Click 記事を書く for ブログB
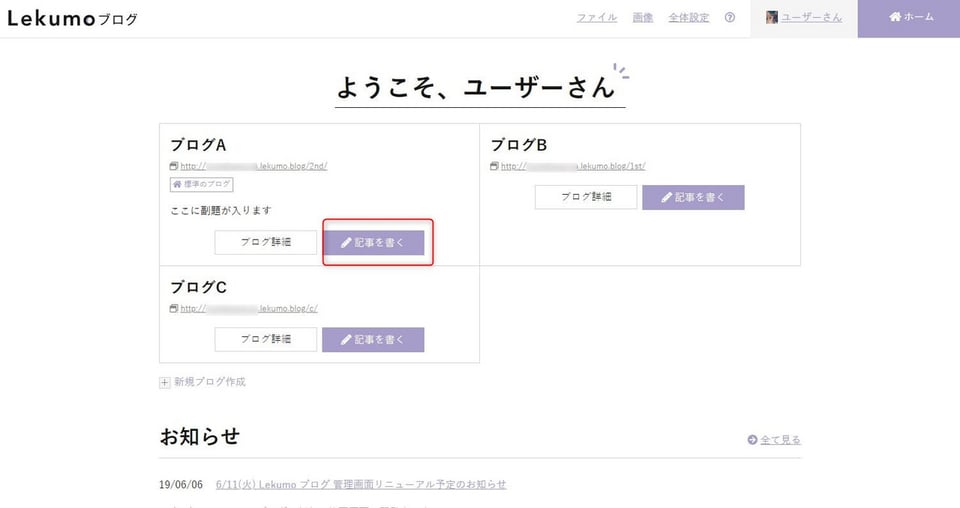 coord(693,198)
